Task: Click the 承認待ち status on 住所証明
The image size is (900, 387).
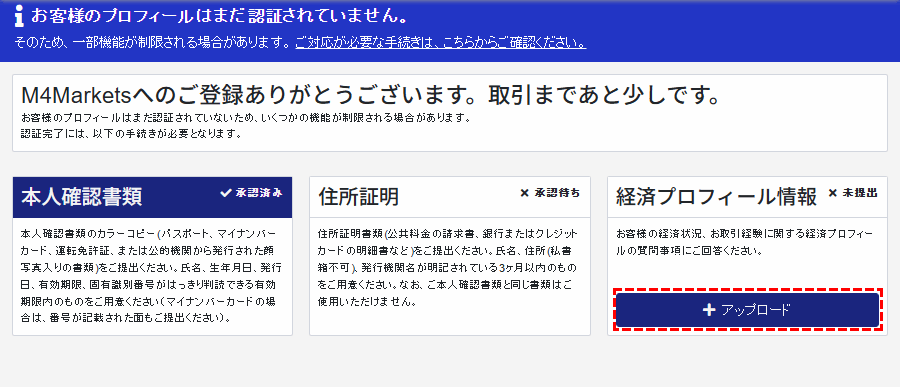Action: (x=550, y=193)
